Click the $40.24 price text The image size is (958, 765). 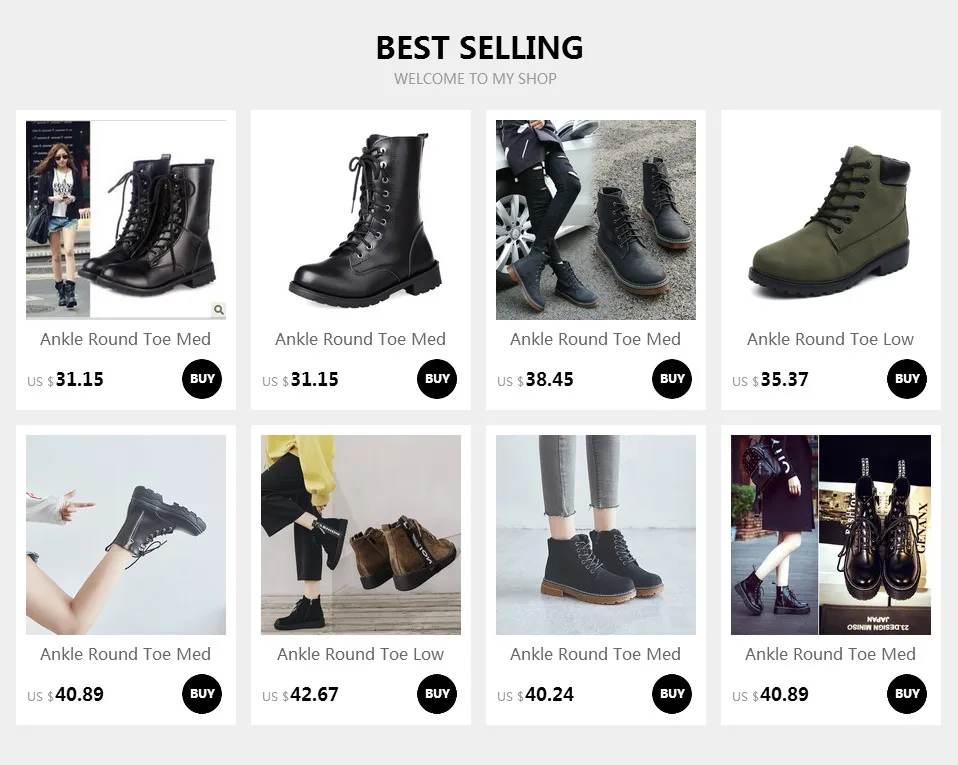[x=535, y=695]
